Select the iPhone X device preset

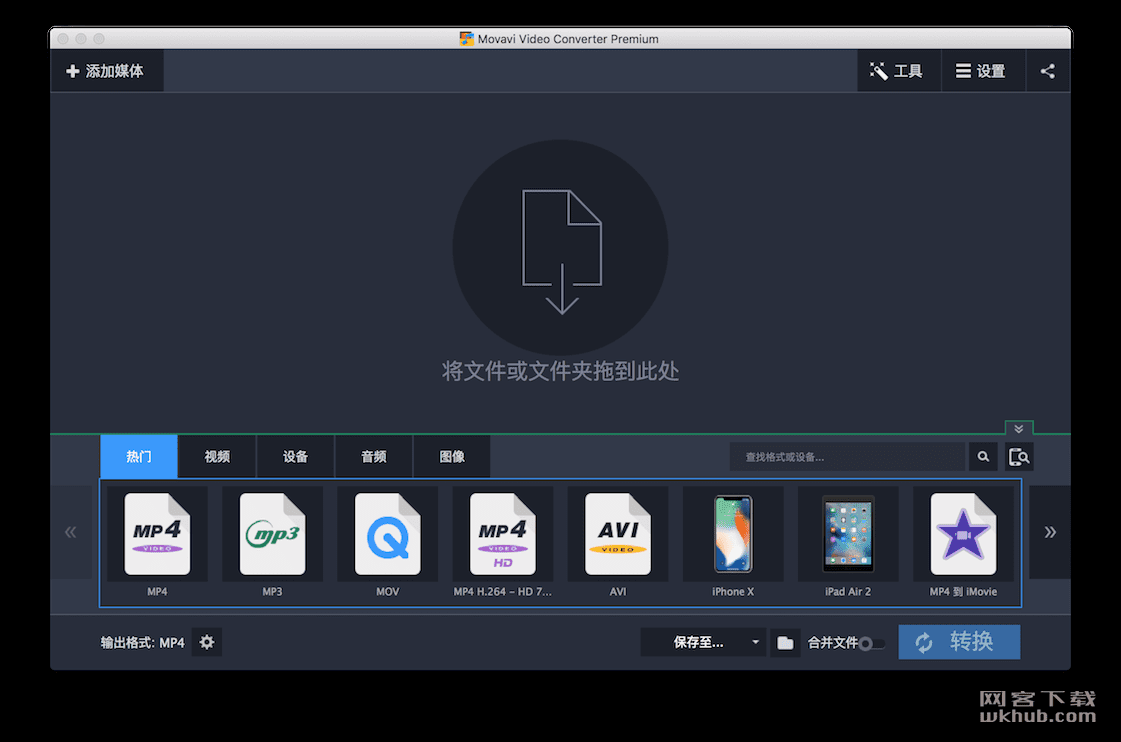(x=733, y=543)
